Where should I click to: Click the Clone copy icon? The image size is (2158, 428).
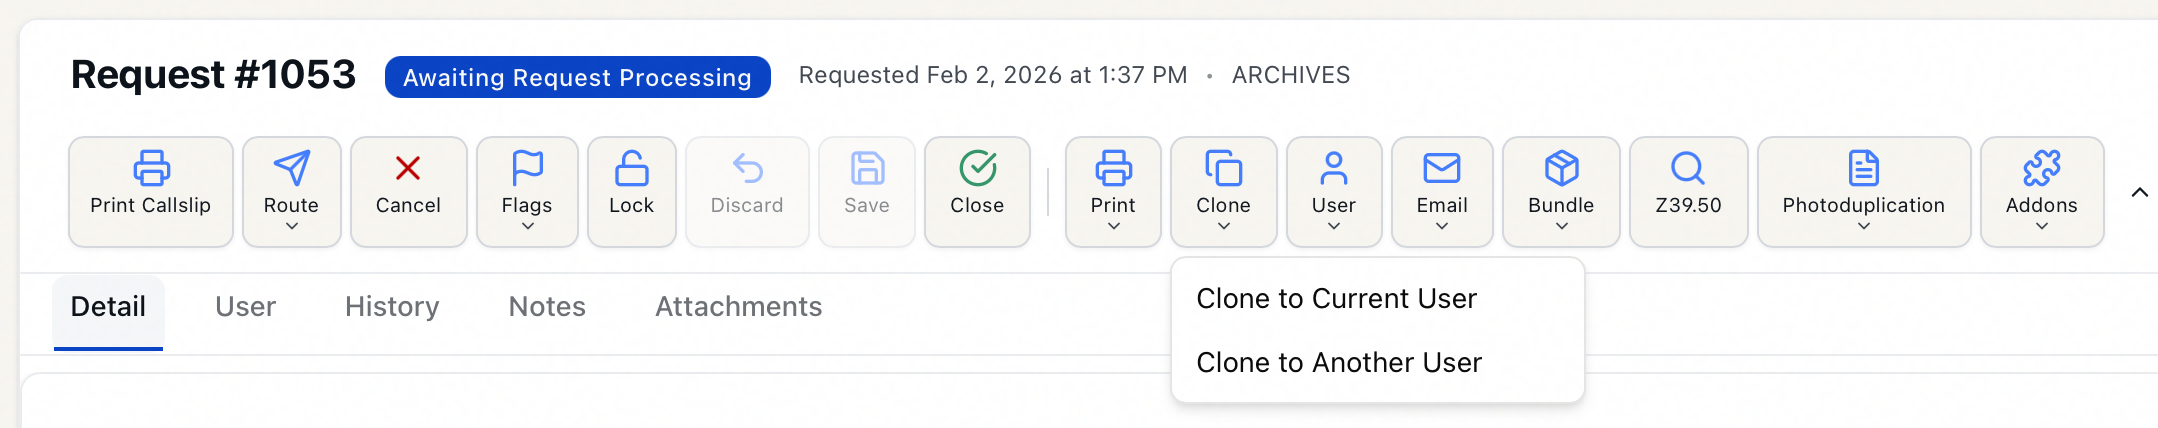tap(1223, 168)
